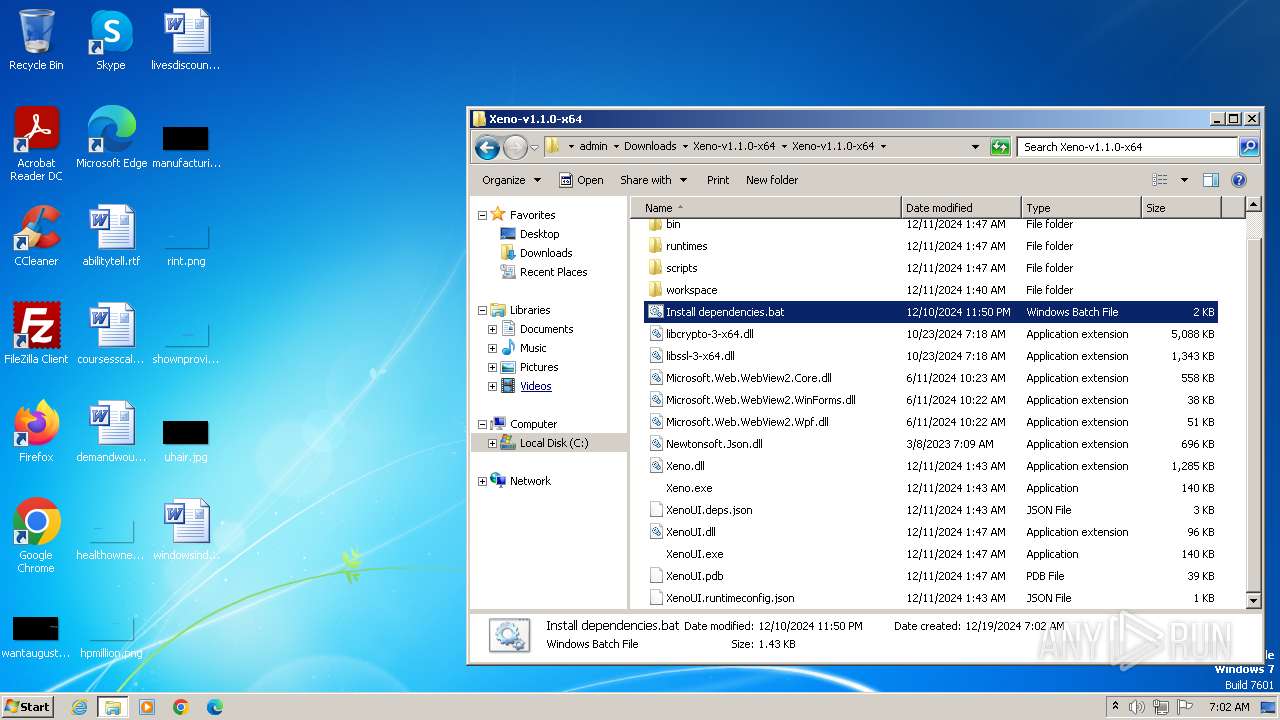Select Xeno.exe in file list
Image resolution: width=1280 pixels, height=720 pixels.
[x=689, y=488]
